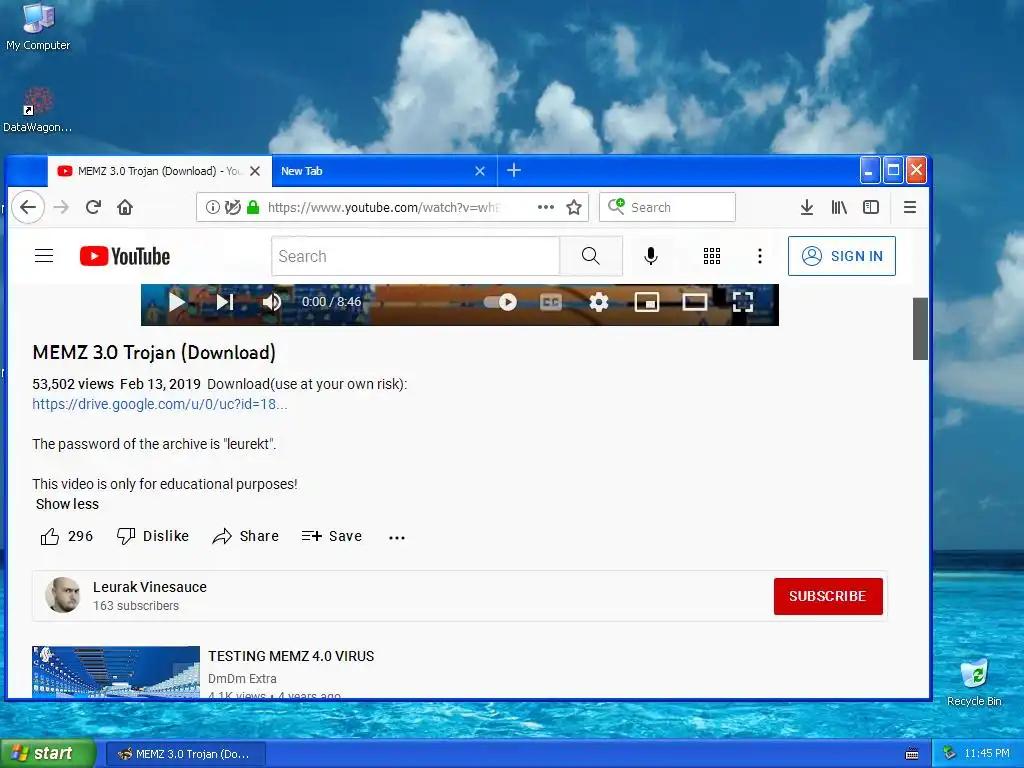Click the YouTube logo
The height and width of the screenshot is (768, 1024).
125,256
